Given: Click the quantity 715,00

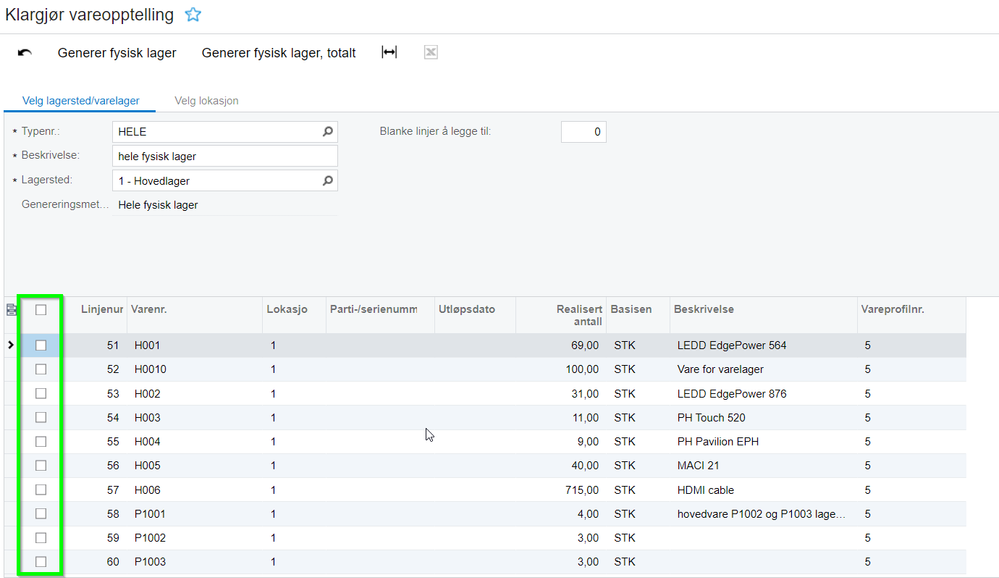Looking at the screenshot, I should tap(582, 489).
